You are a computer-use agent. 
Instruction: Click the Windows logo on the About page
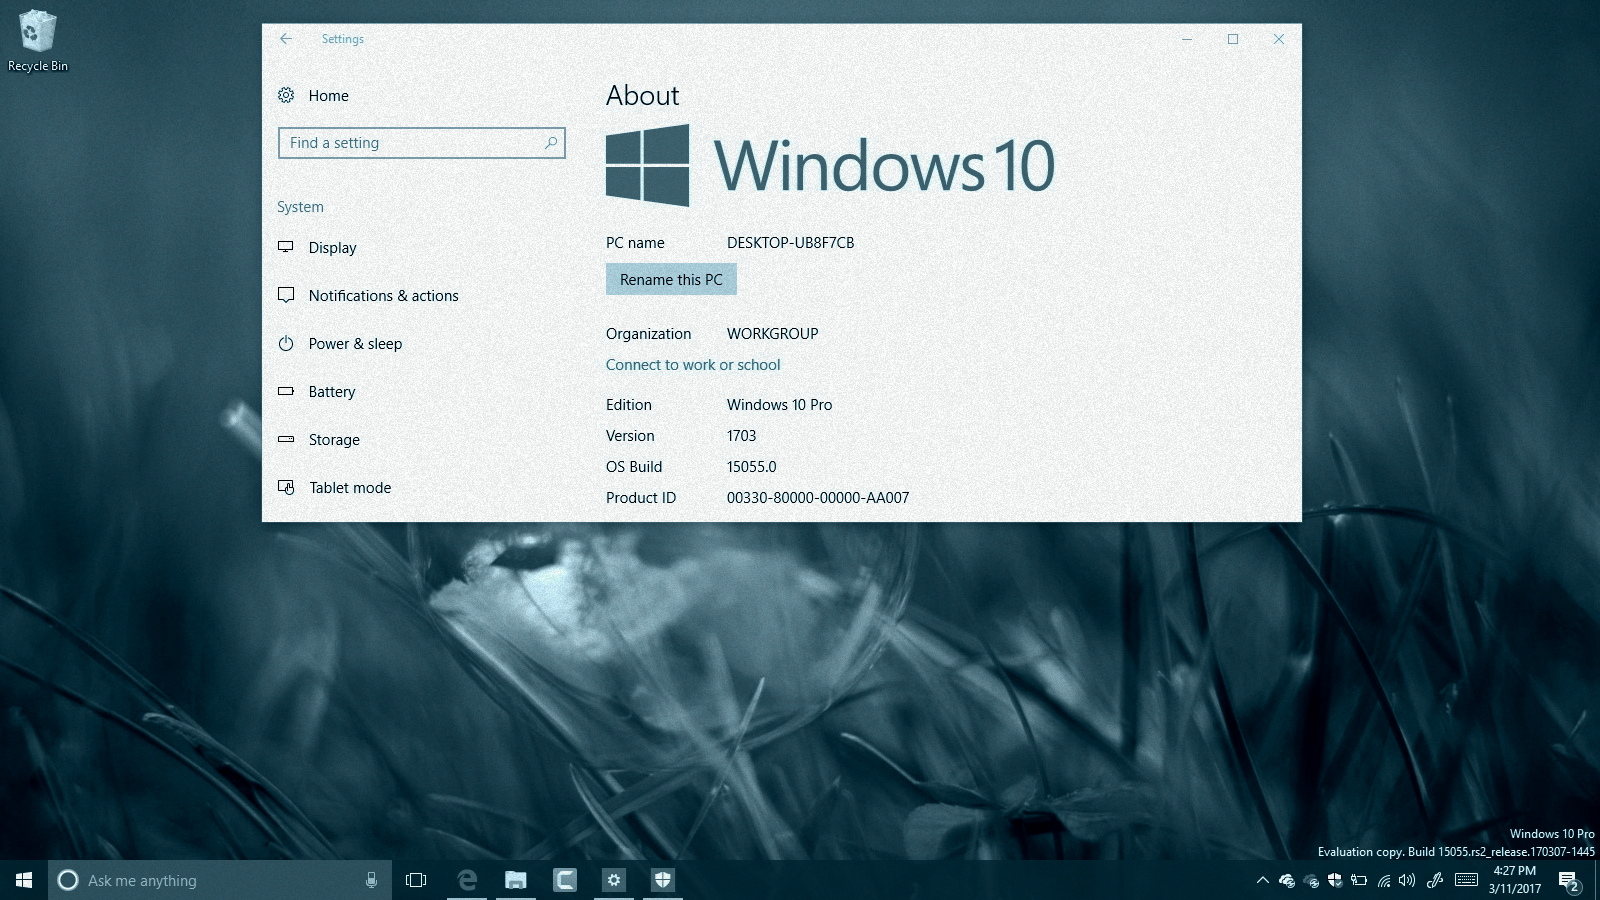point(648,165)
